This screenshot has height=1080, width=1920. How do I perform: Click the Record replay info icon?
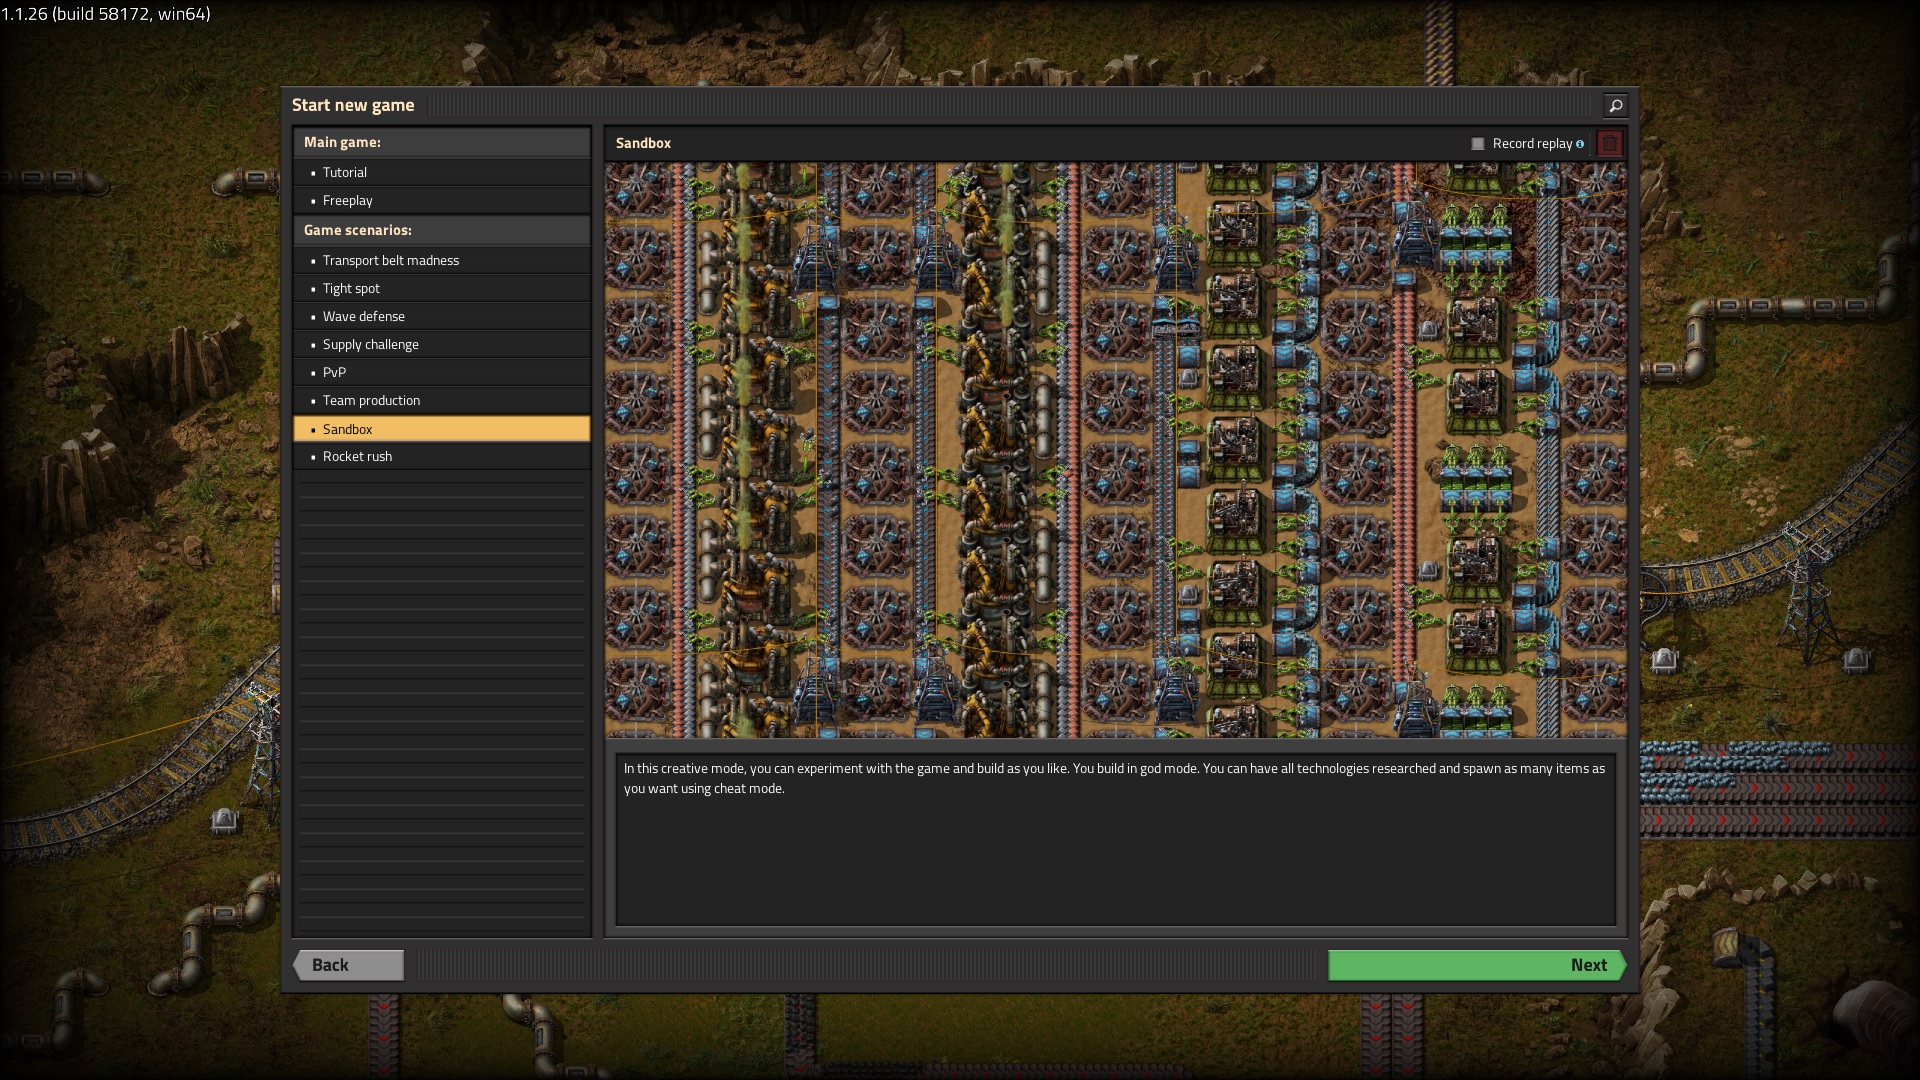(x=1580, y=144)
